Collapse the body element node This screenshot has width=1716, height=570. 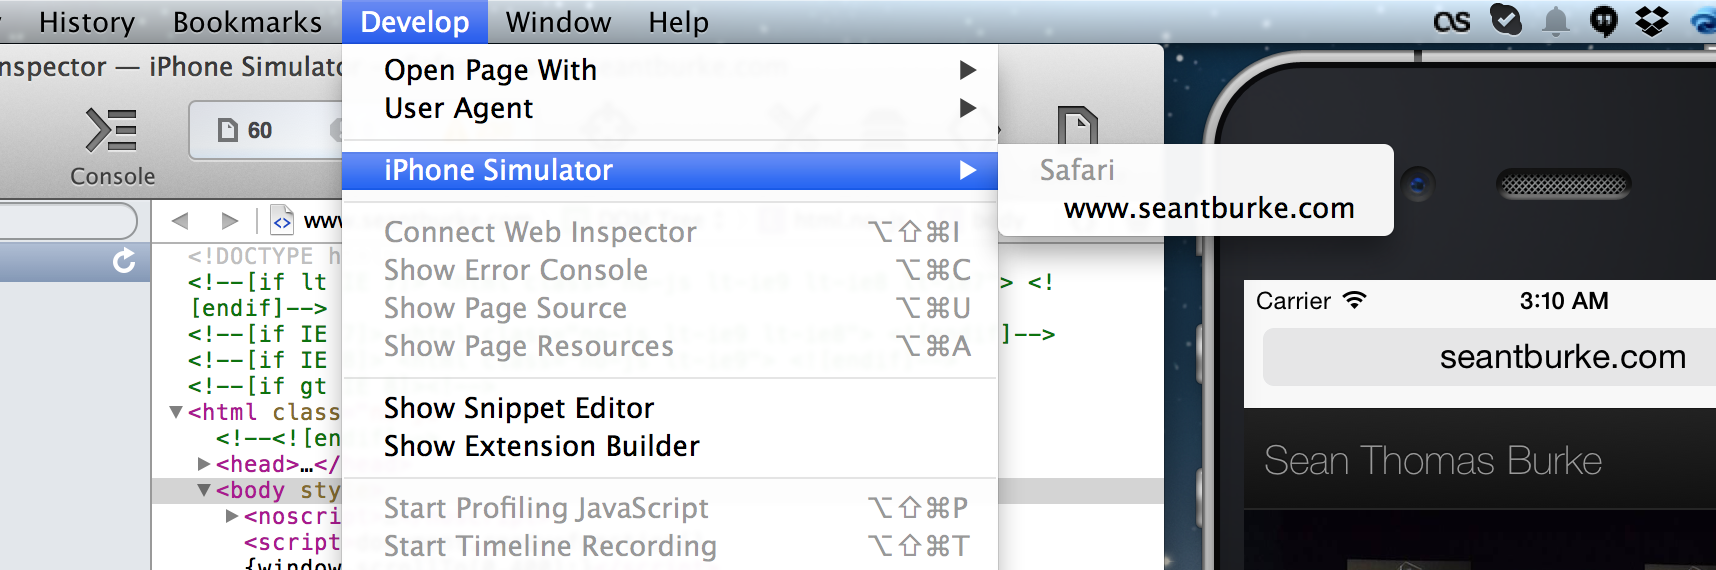204,490
